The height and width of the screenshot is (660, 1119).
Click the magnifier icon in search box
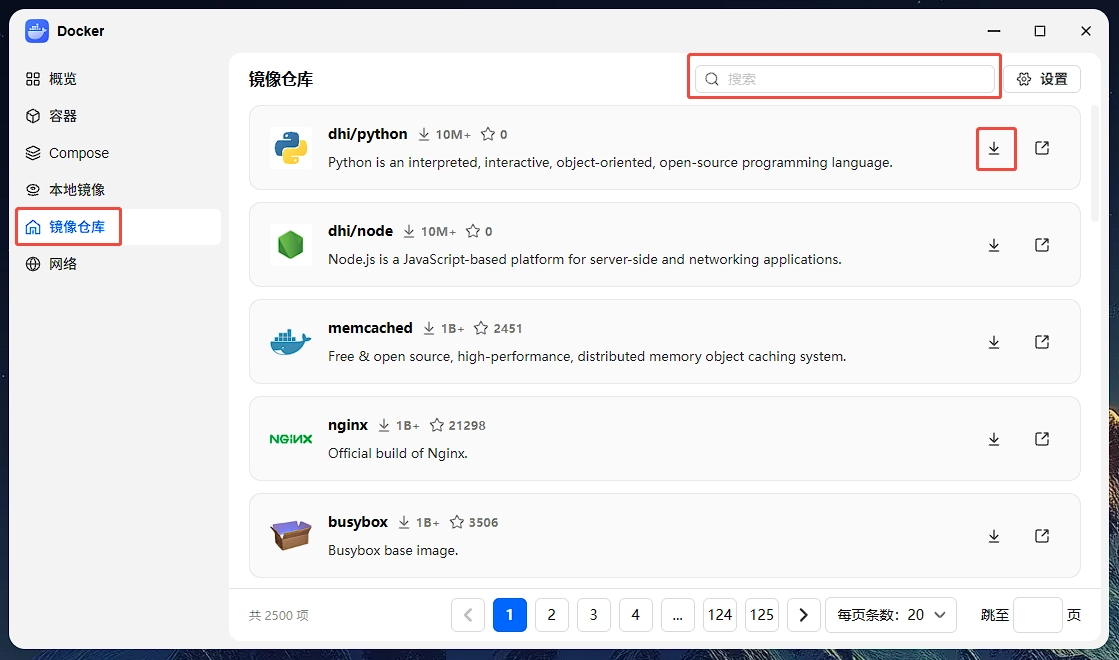click(x=712, y=79)
